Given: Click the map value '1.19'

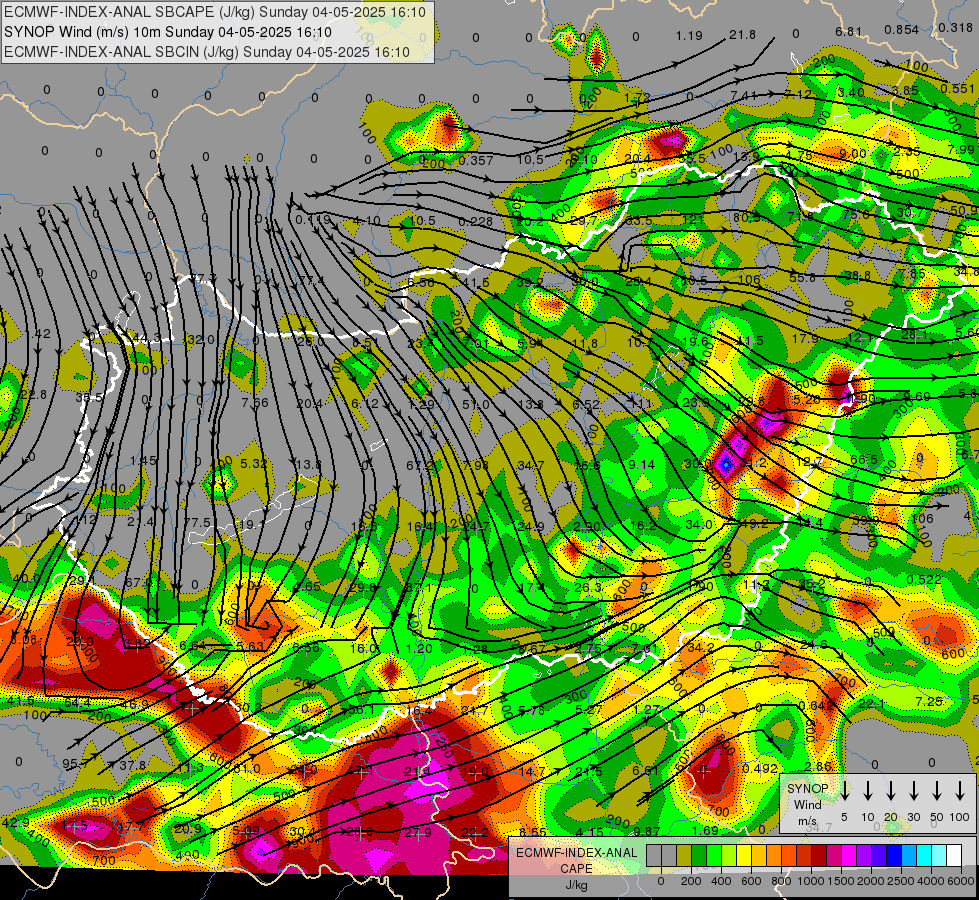Looking at the screenshot, I should 689,36.
